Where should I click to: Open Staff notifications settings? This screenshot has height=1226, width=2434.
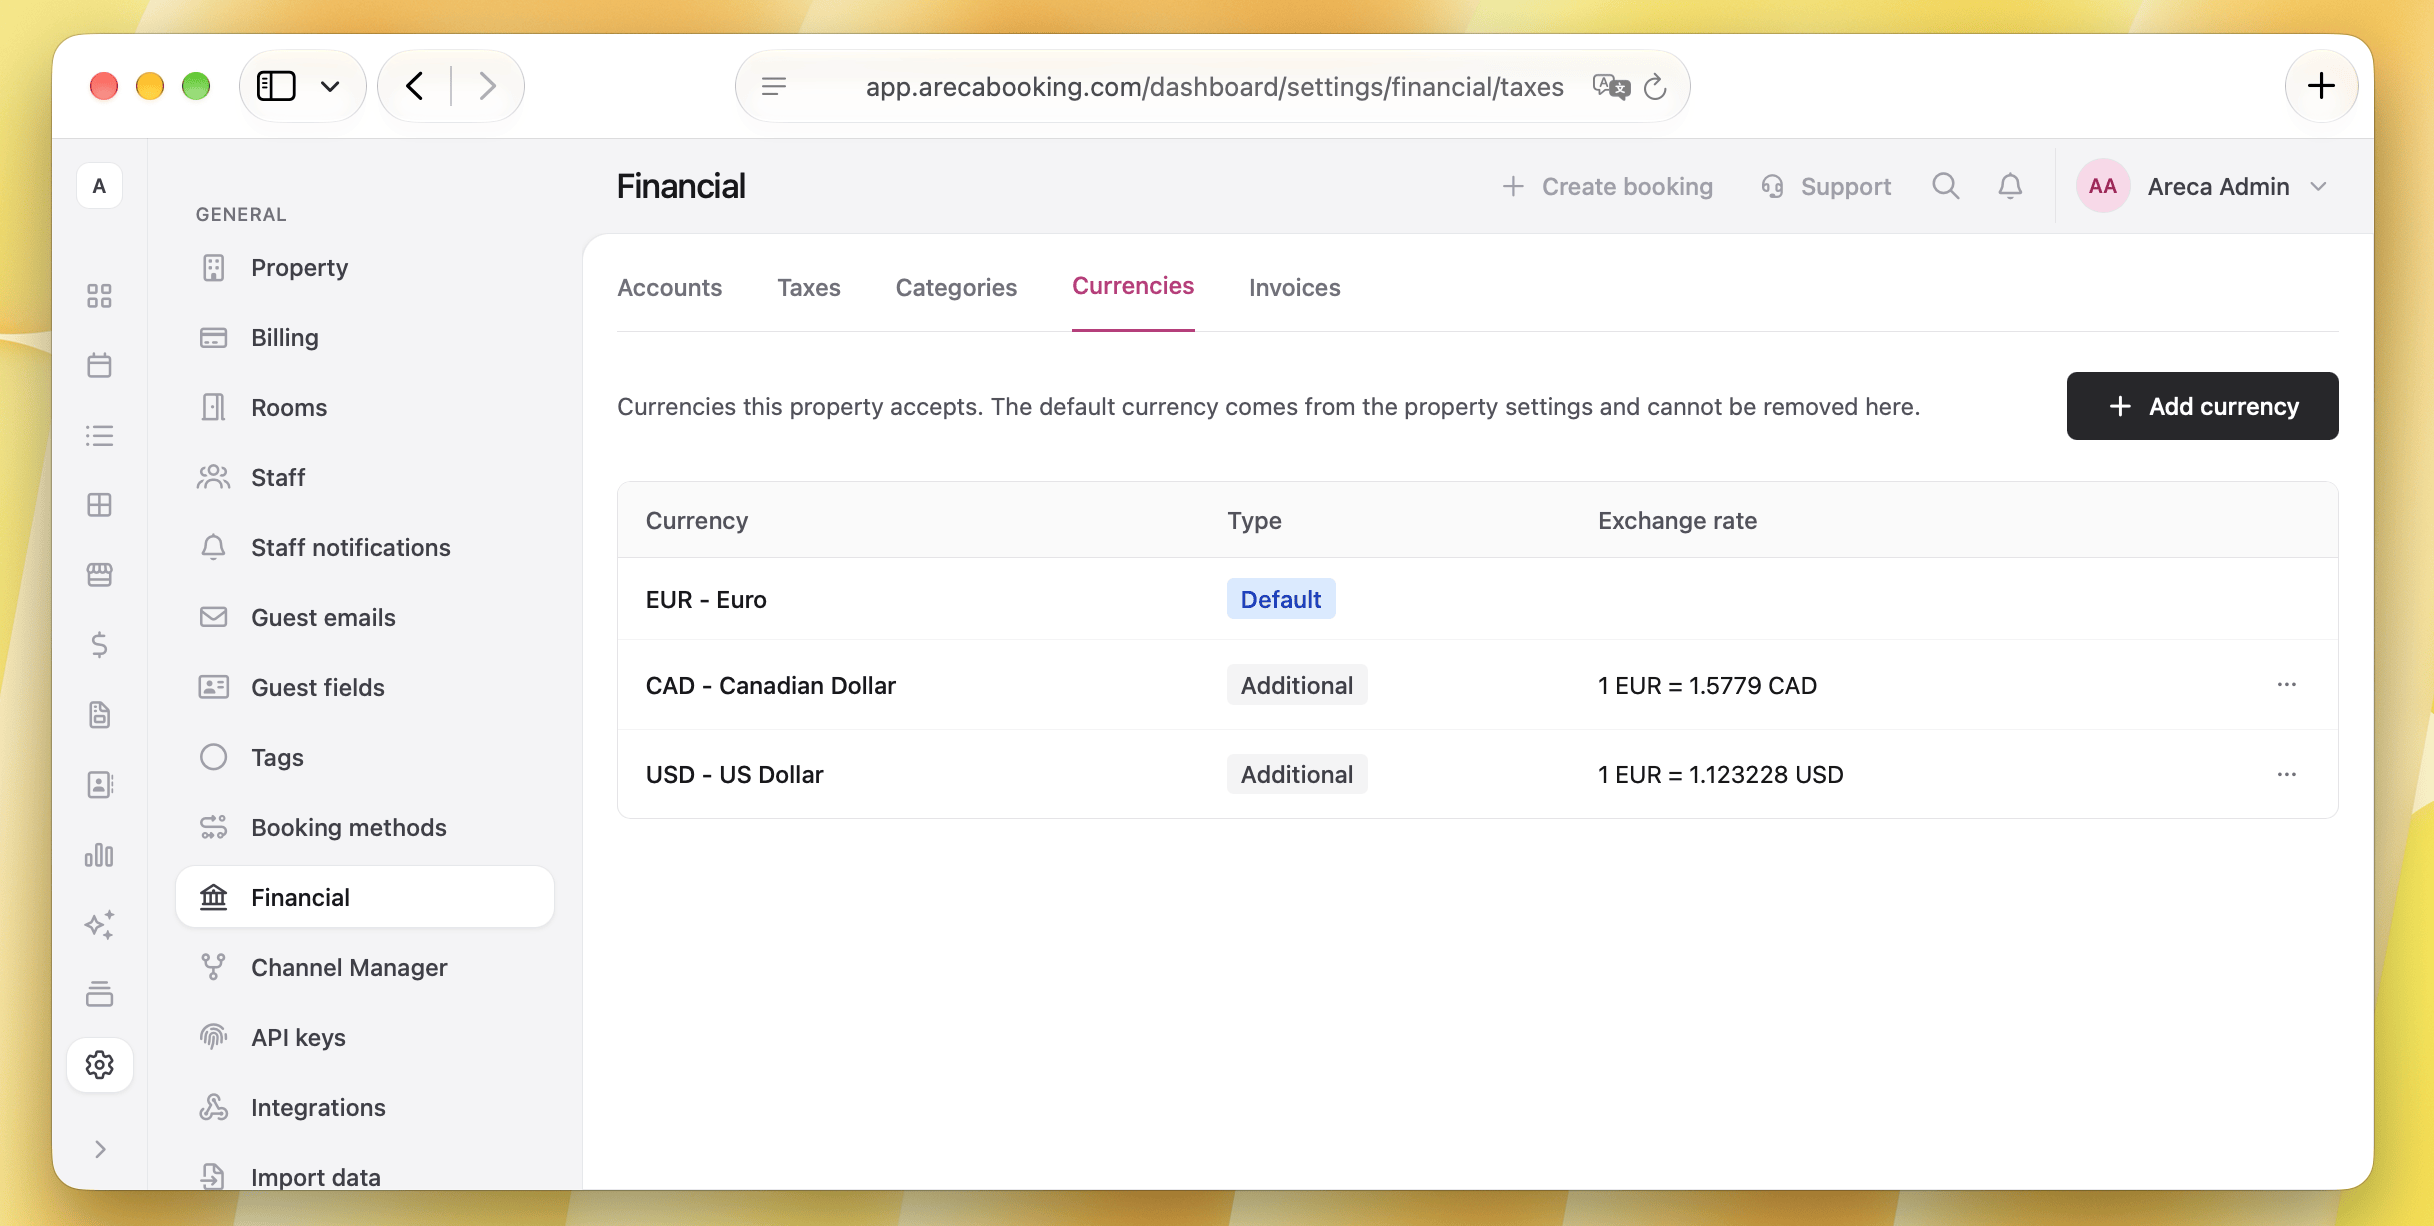[x=364, y=547]
